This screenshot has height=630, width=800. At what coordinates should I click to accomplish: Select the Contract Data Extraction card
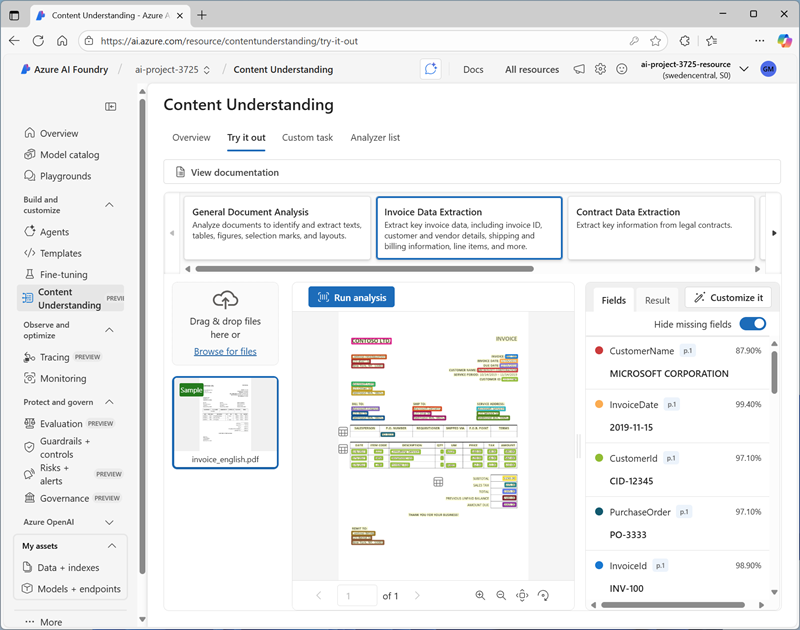point(660,228)
